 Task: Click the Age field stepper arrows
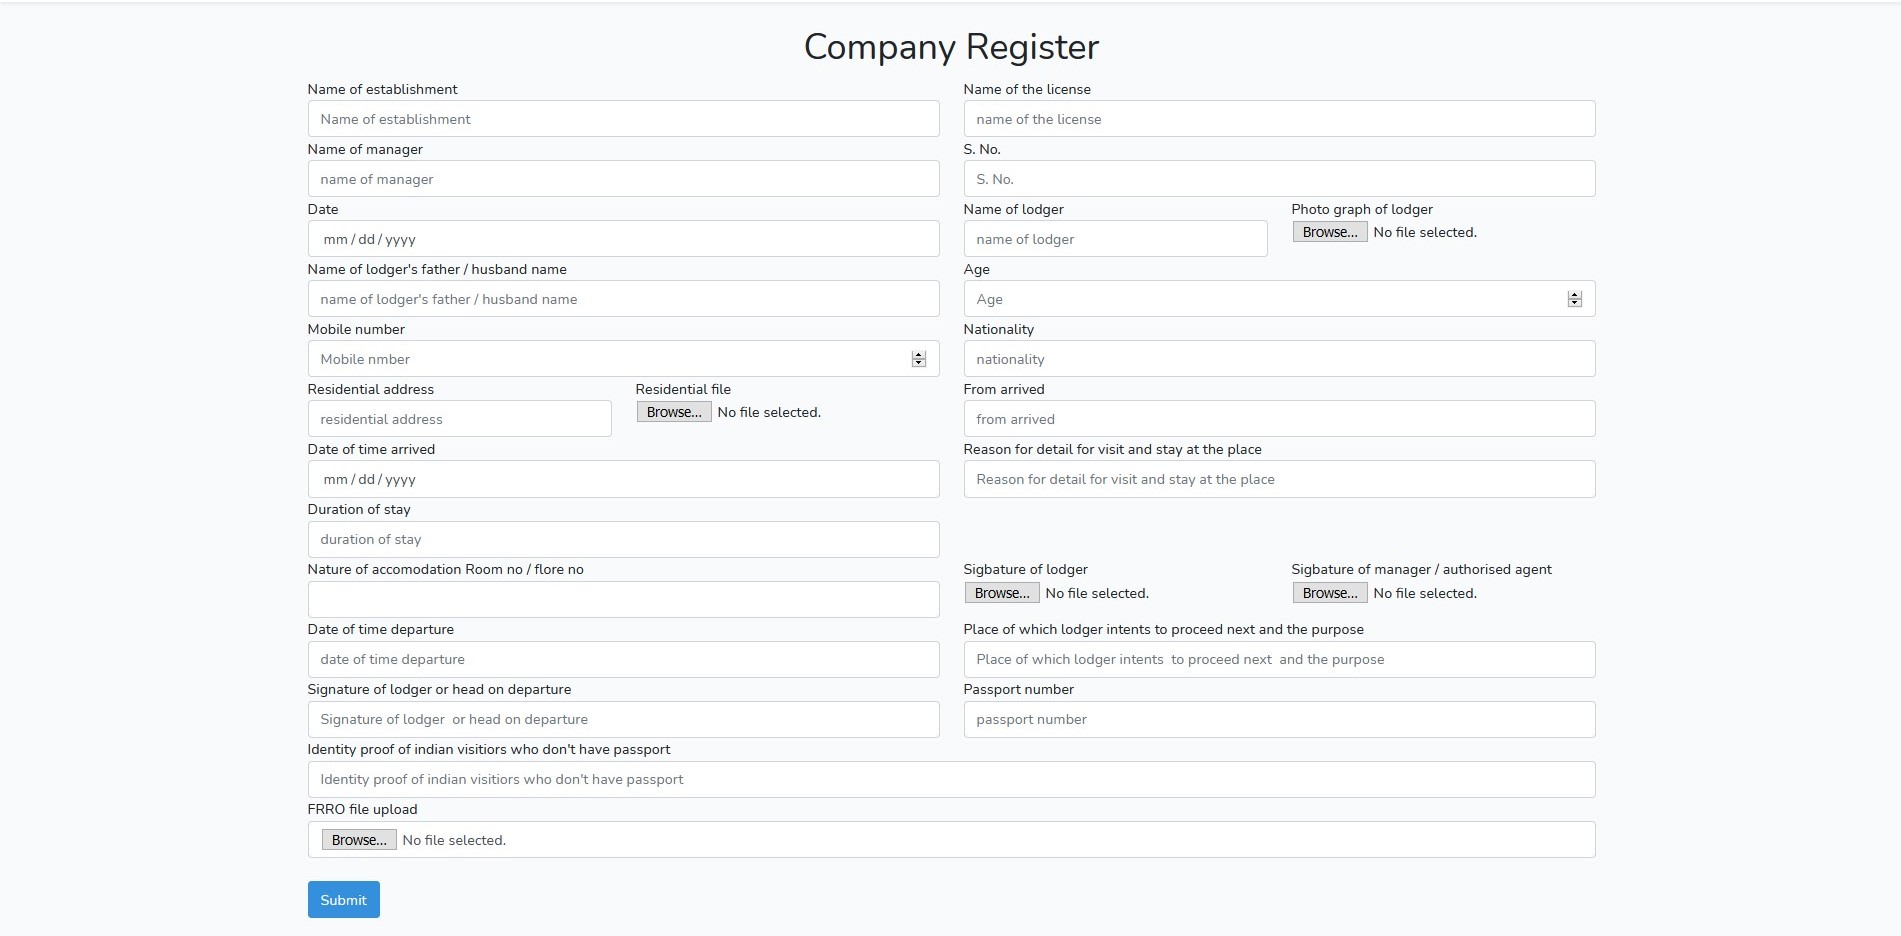(x=1574, y=299)
